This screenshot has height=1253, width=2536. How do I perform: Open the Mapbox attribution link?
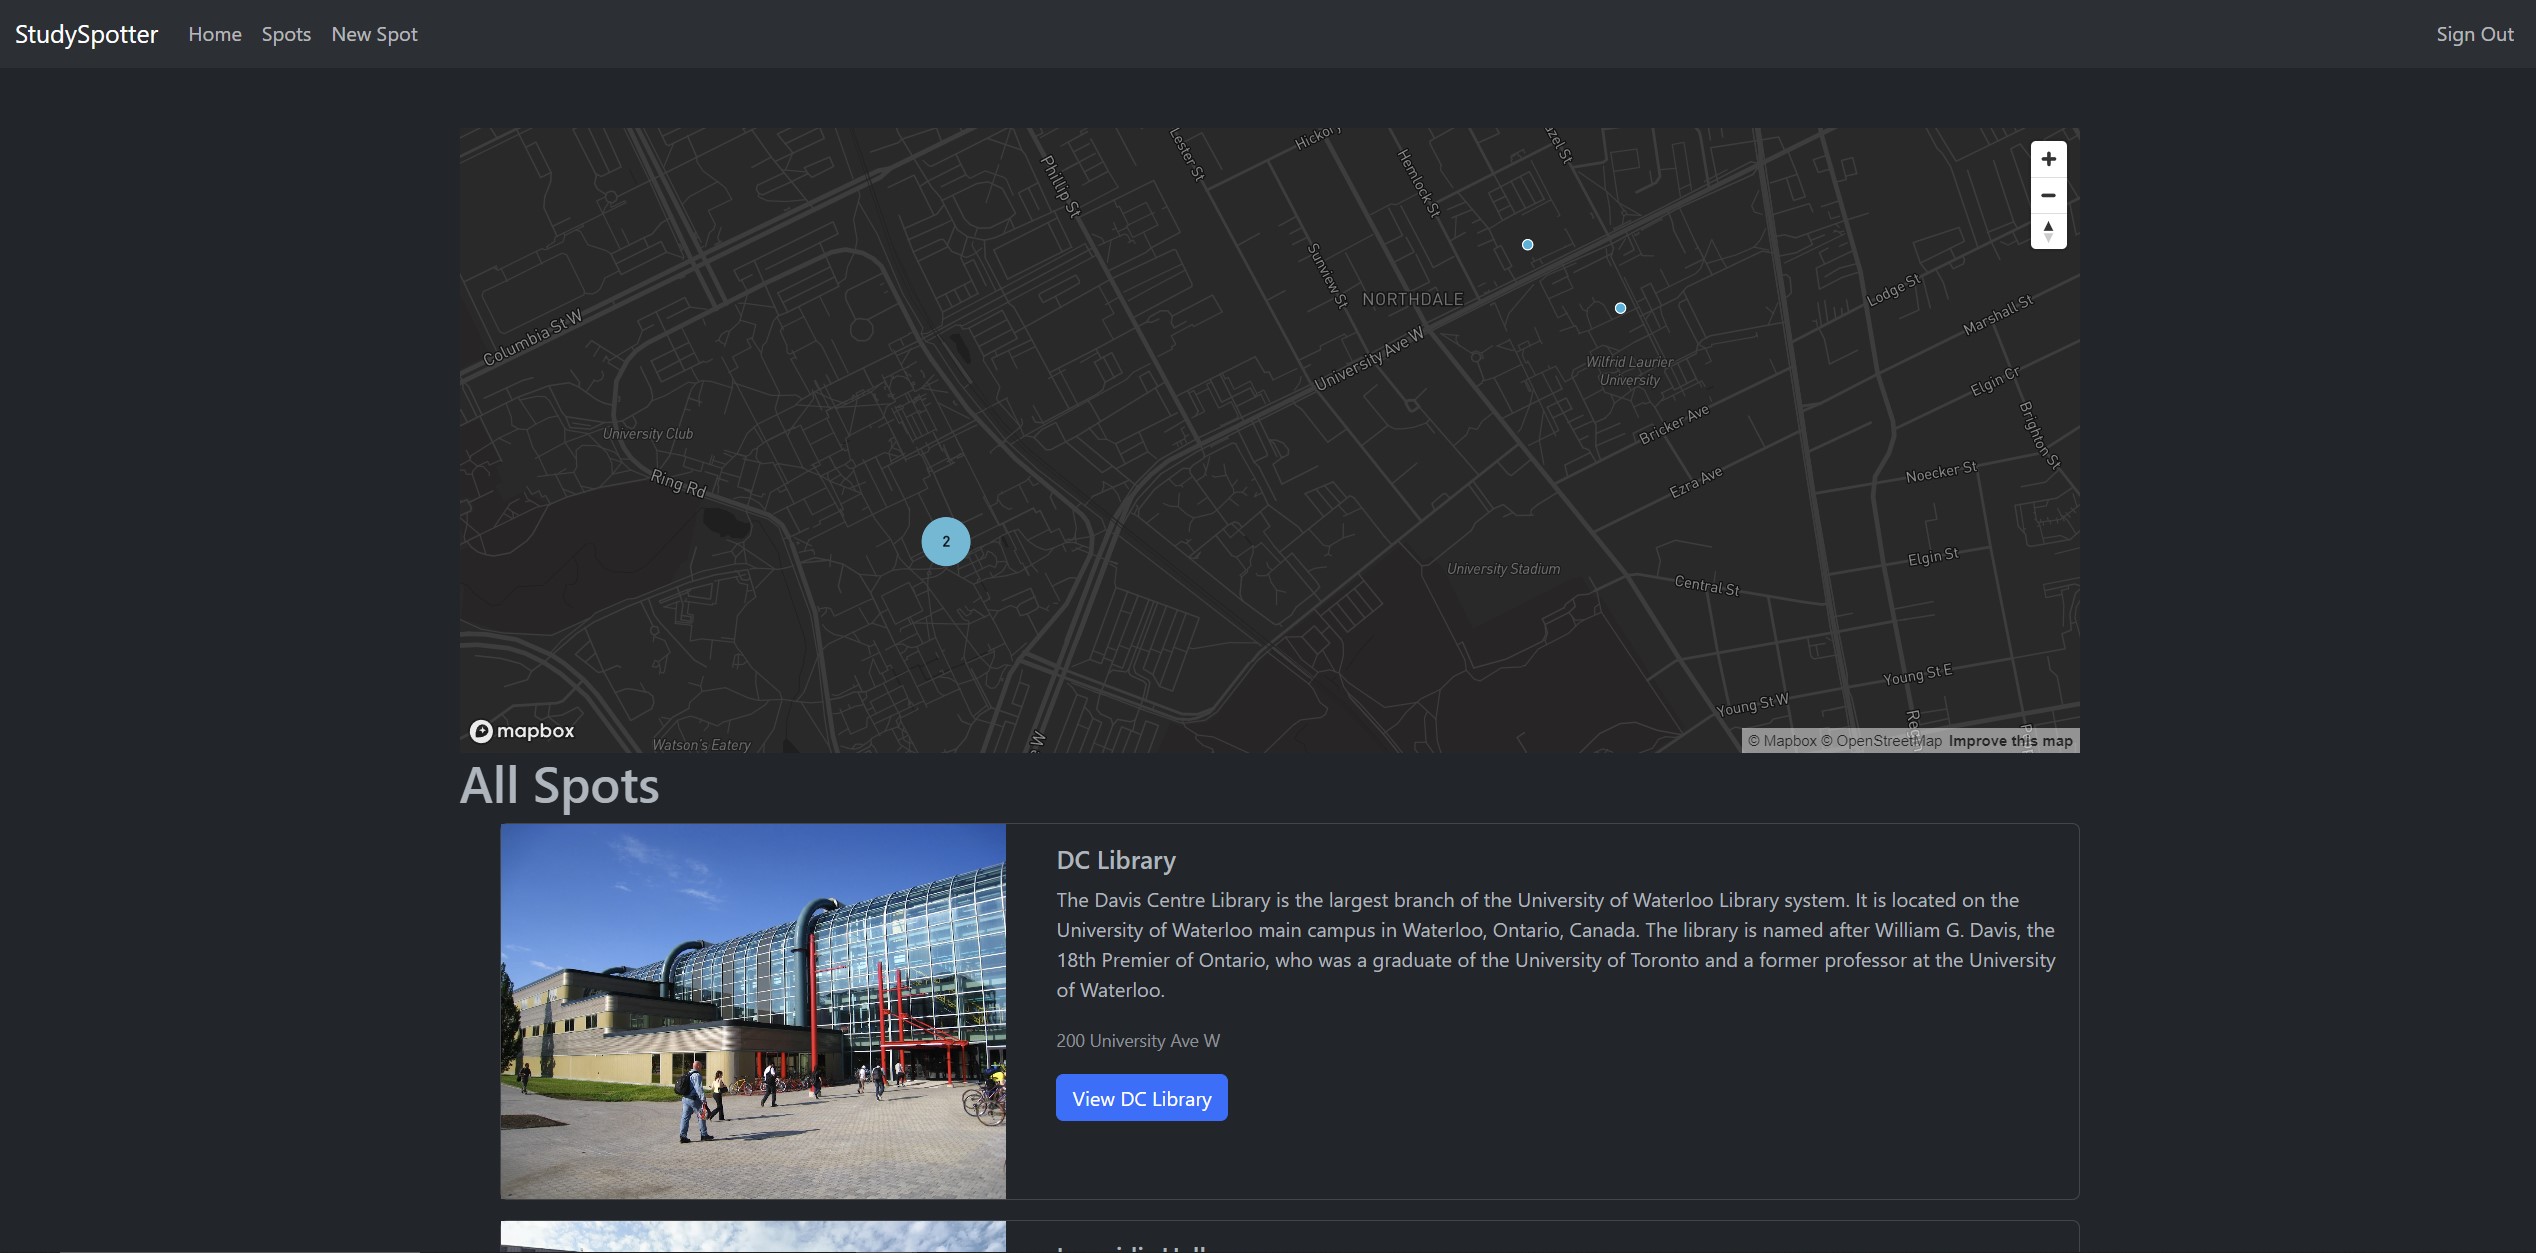pos(1782,741)
